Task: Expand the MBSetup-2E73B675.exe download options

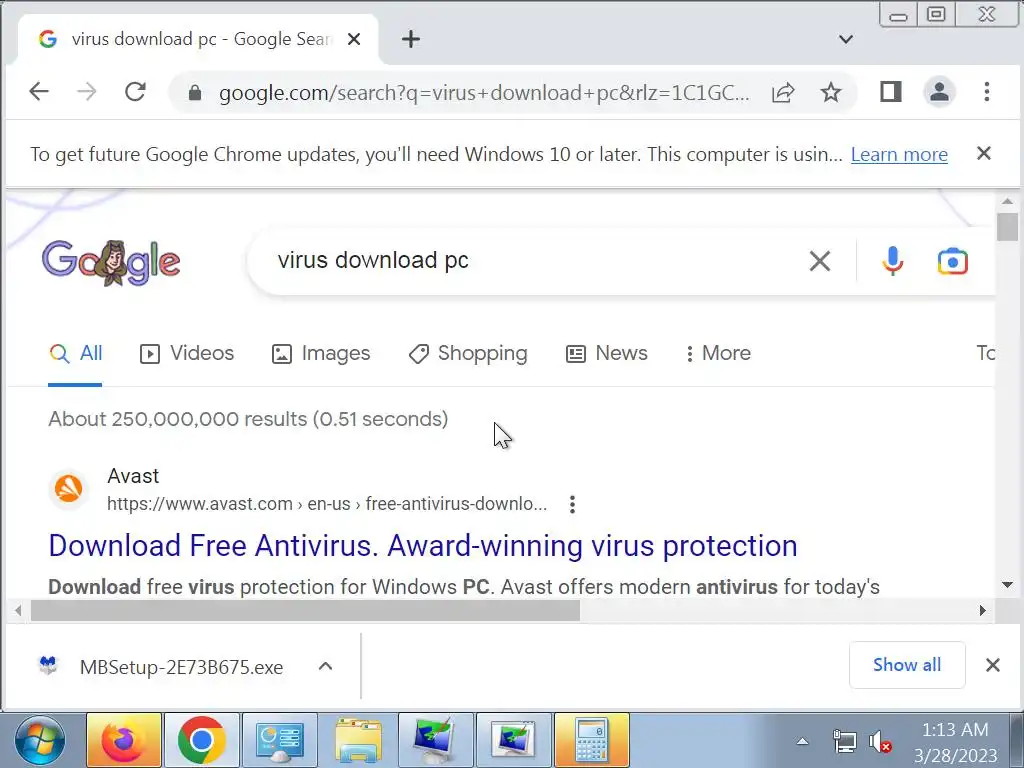Action: point(325,666)
